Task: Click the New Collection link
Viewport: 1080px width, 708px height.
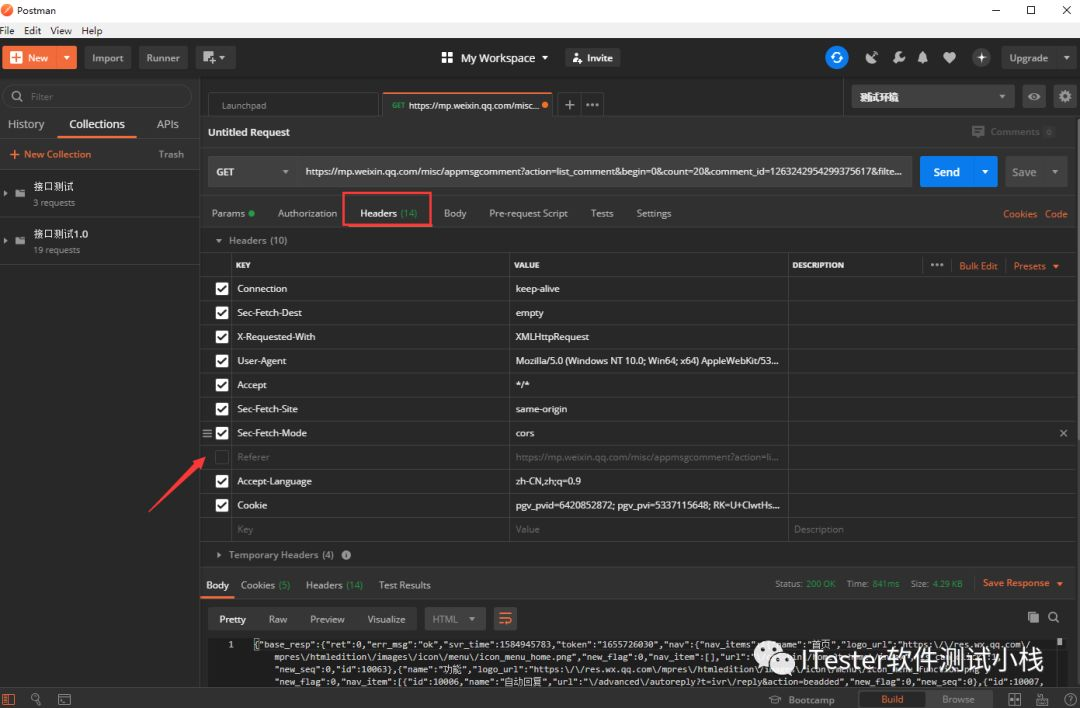Action: [x=50, y=154]
